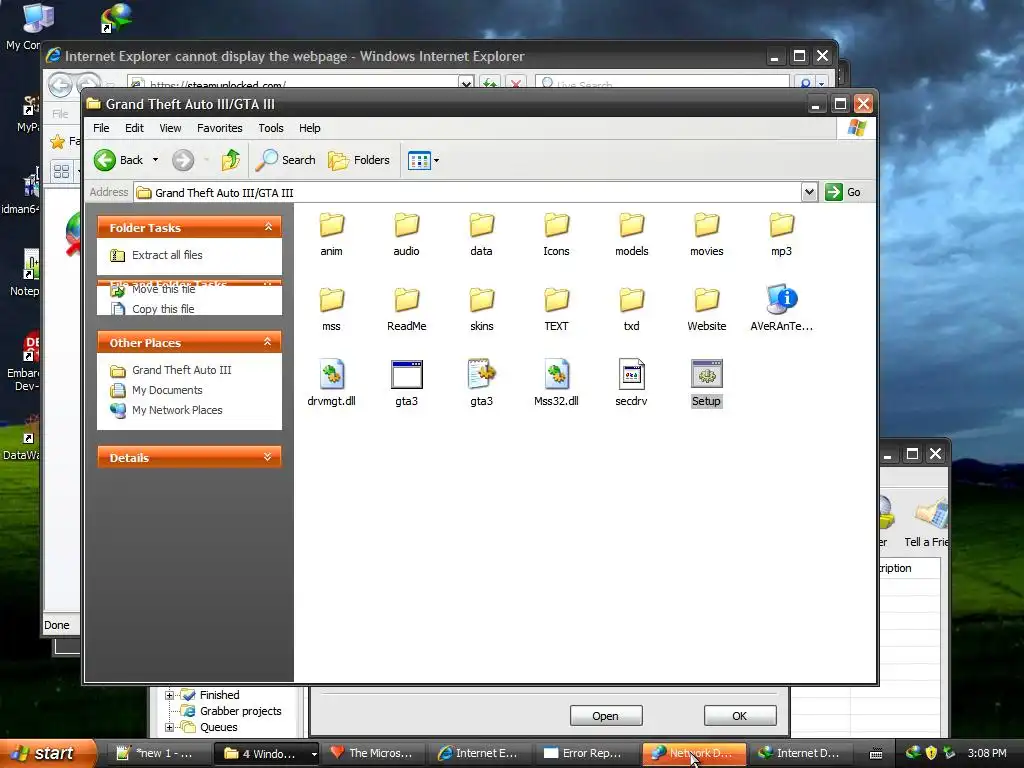1024x768 pixels.
Task: Click Extract all files
Action: click(167, 255)
